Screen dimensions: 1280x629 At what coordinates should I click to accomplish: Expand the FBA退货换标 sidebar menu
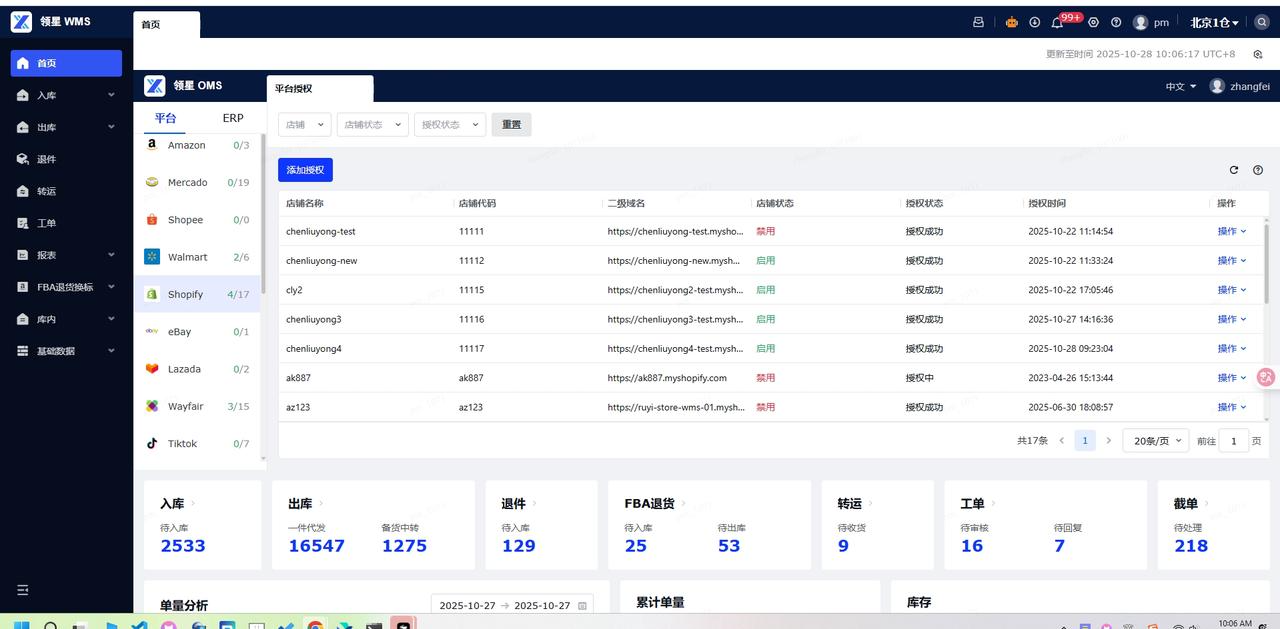point(66,287)
